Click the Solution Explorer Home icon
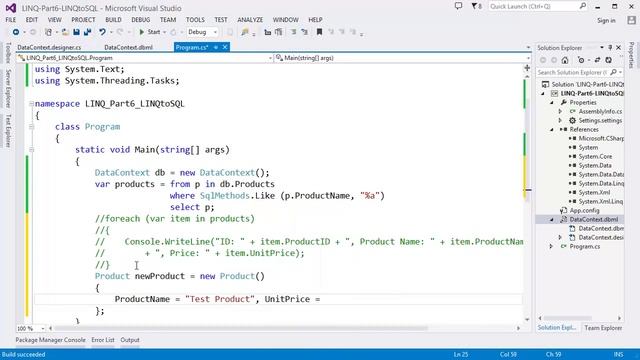 [x=565, y=60]
